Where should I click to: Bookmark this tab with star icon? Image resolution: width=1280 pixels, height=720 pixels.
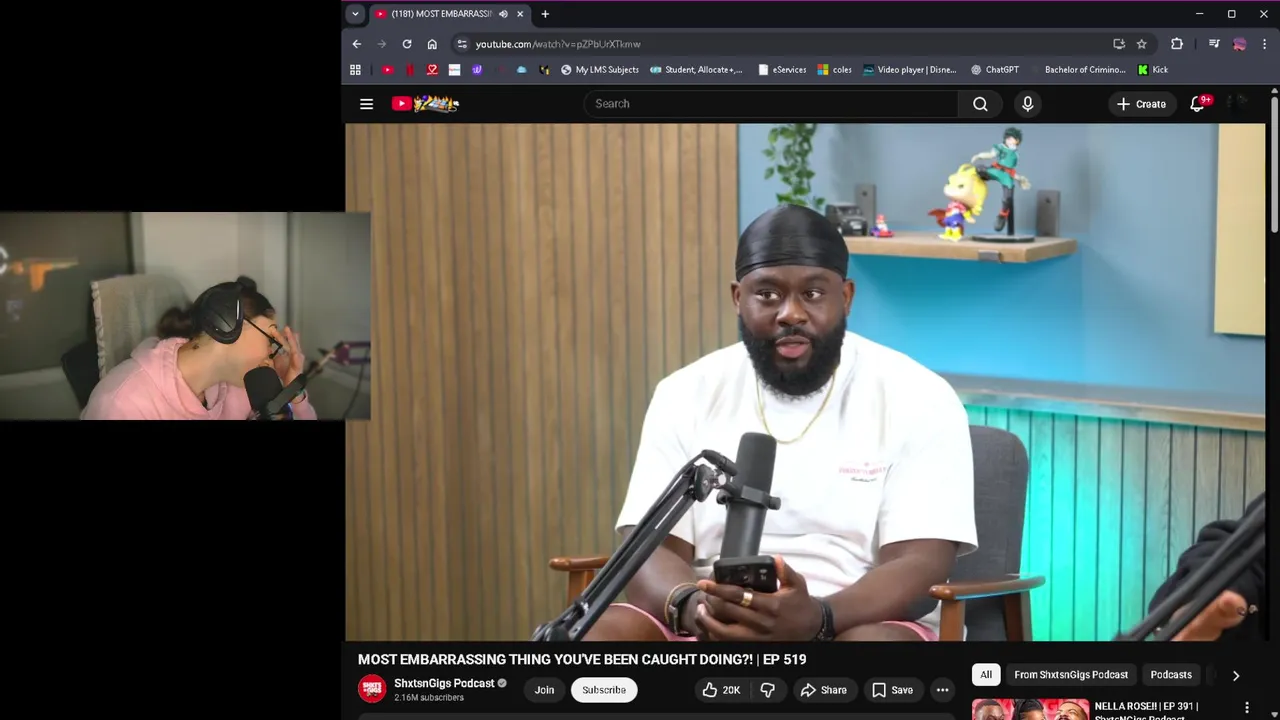[1141, 44]
